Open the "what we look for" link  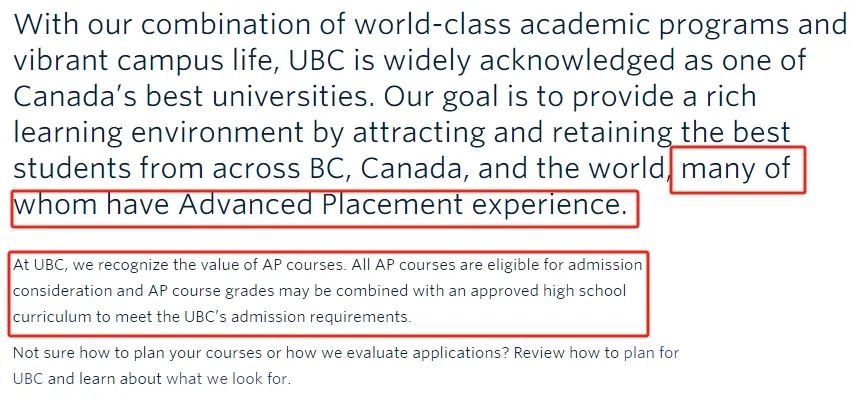pos(227,378)
